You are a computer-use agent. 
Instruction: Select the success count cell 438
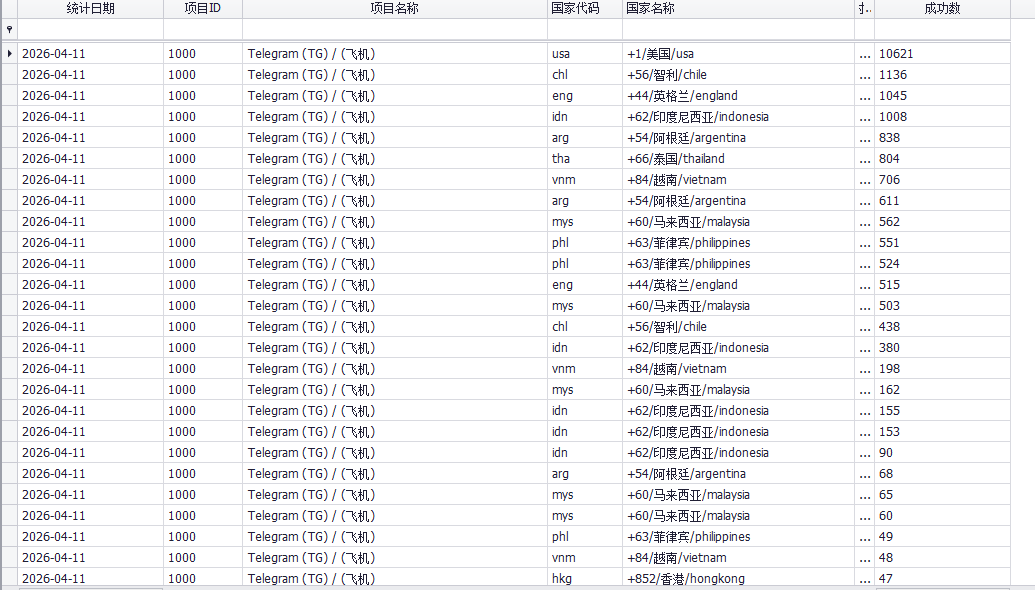[x=942, y=327]
